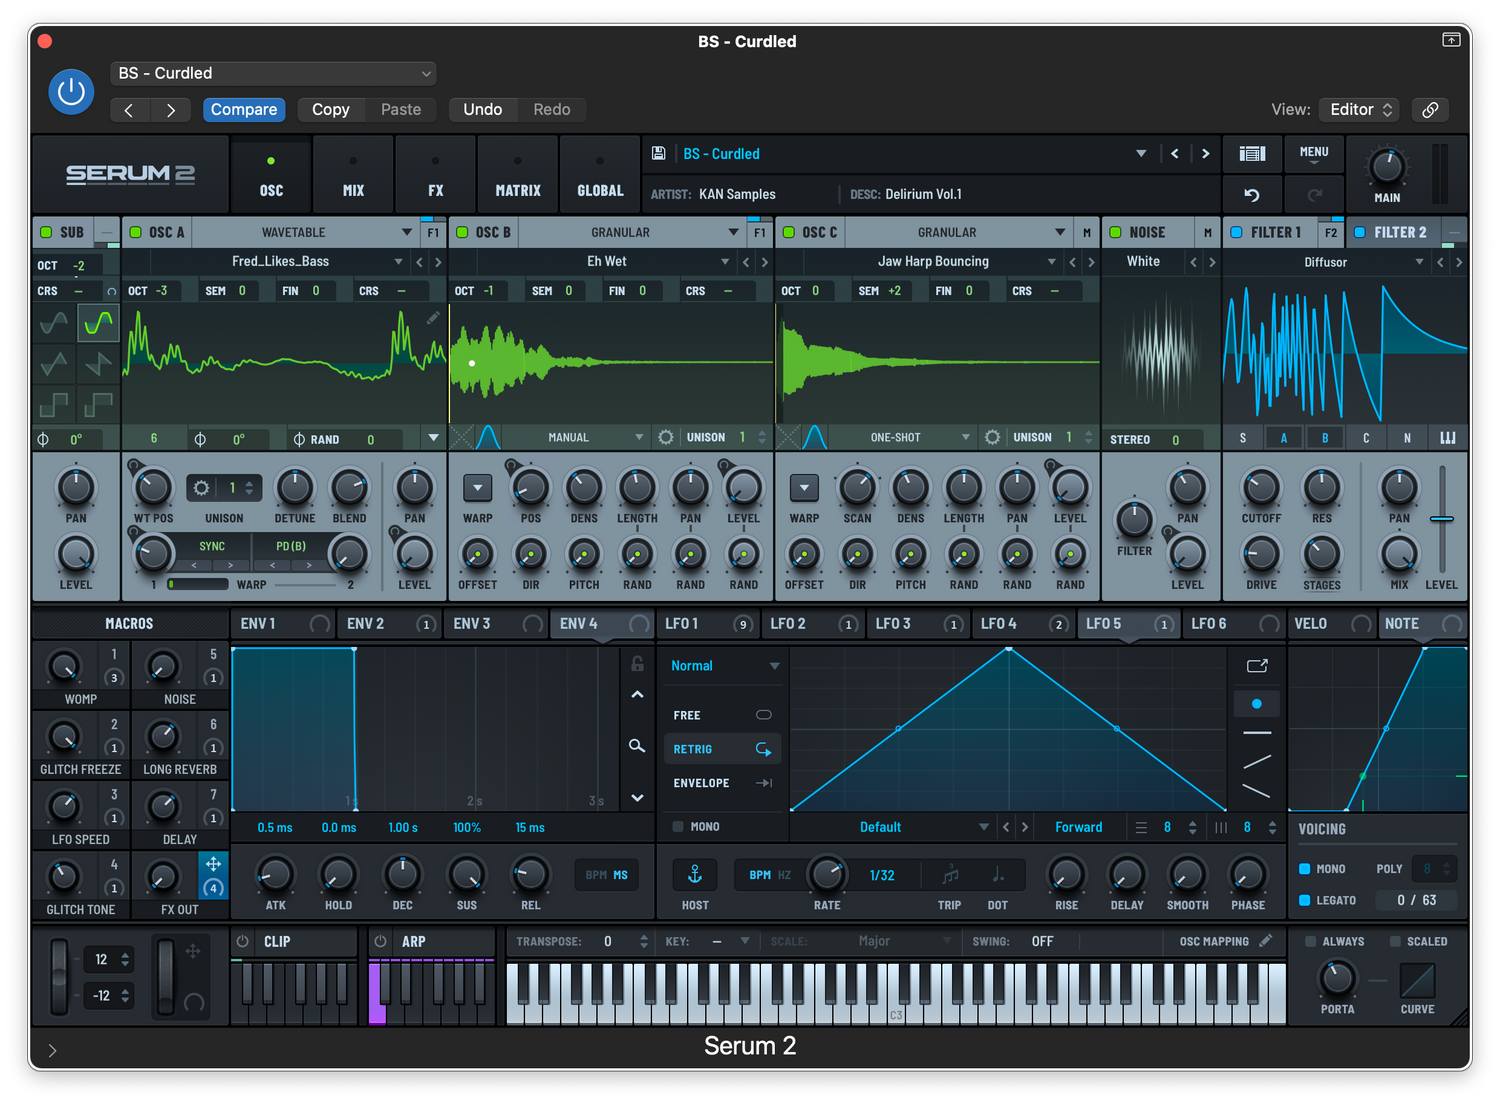1500x1104 pixels.
Task: Open Fred_Likes_Bass wavetable dropdown
Action: tap(279, 261)
